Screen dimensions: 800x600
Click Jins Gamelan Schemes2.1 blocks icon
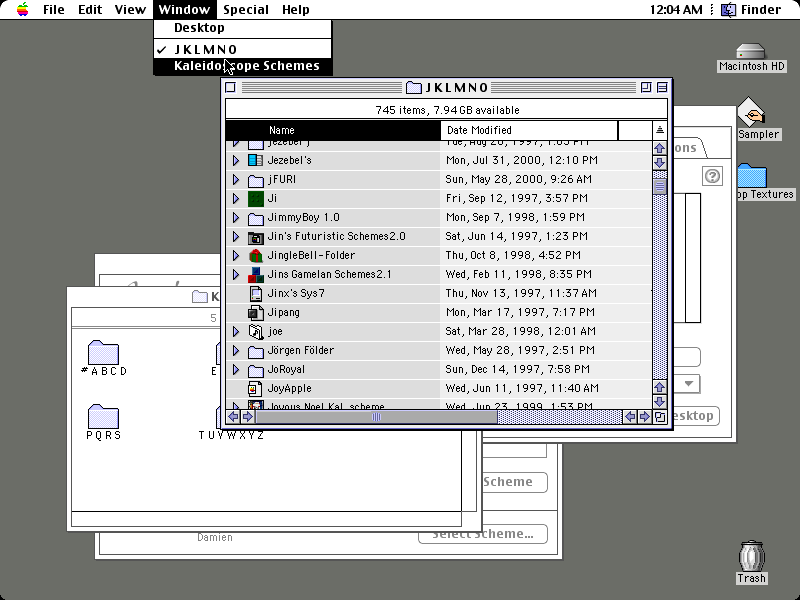[255, 274]
